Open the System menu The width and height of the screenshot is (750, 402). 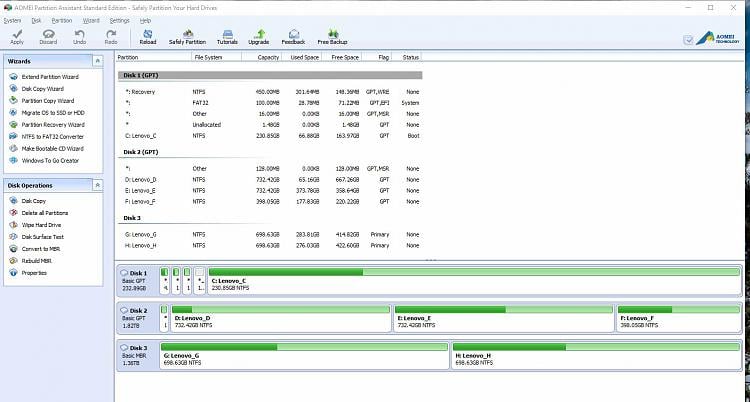click(x=12, y=21)
